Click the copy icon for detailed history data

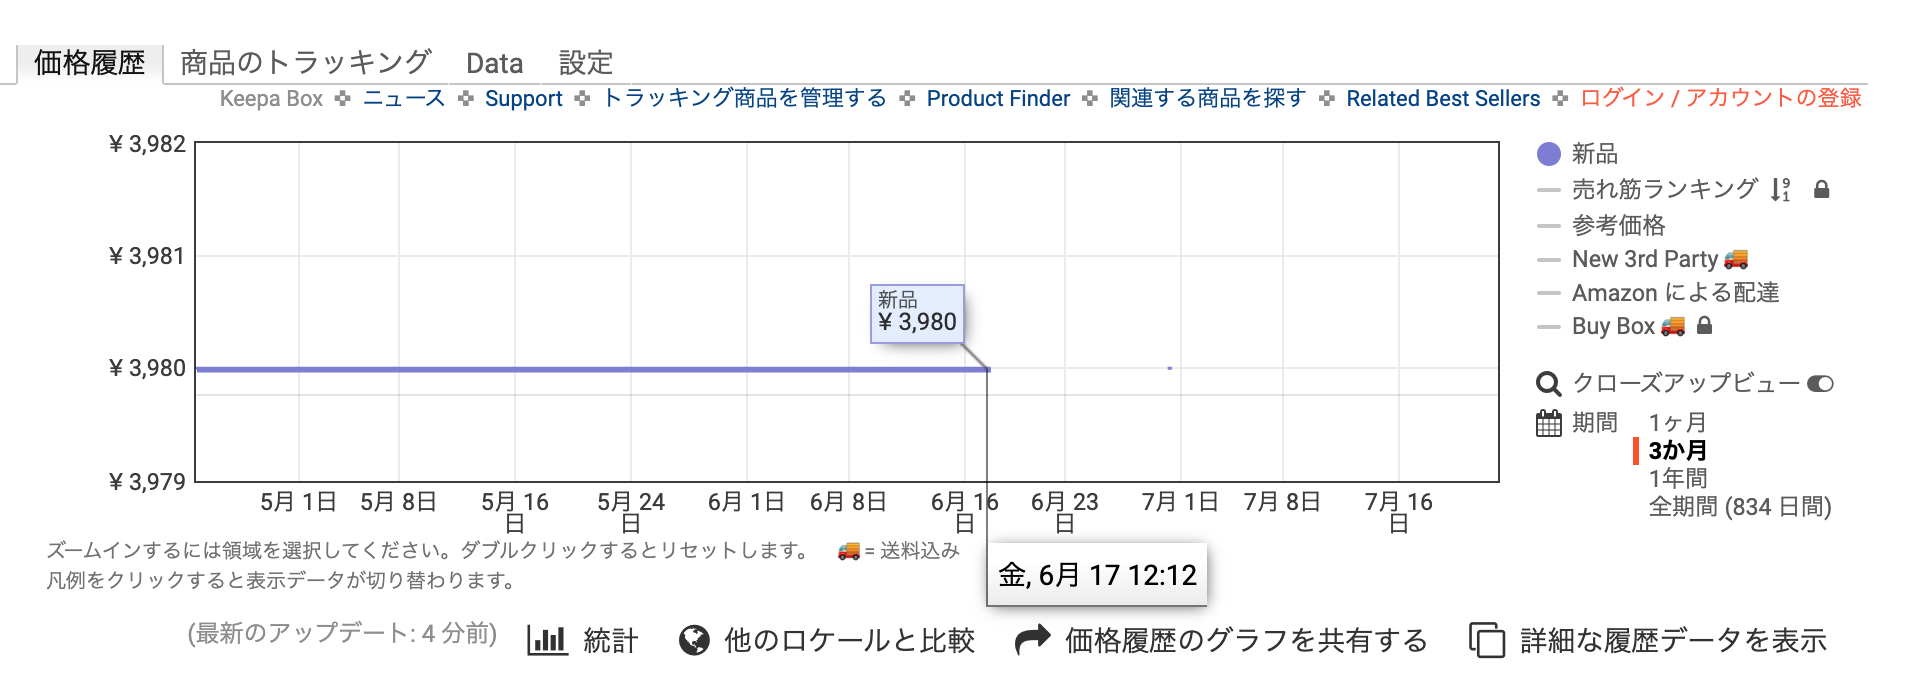1486,640
